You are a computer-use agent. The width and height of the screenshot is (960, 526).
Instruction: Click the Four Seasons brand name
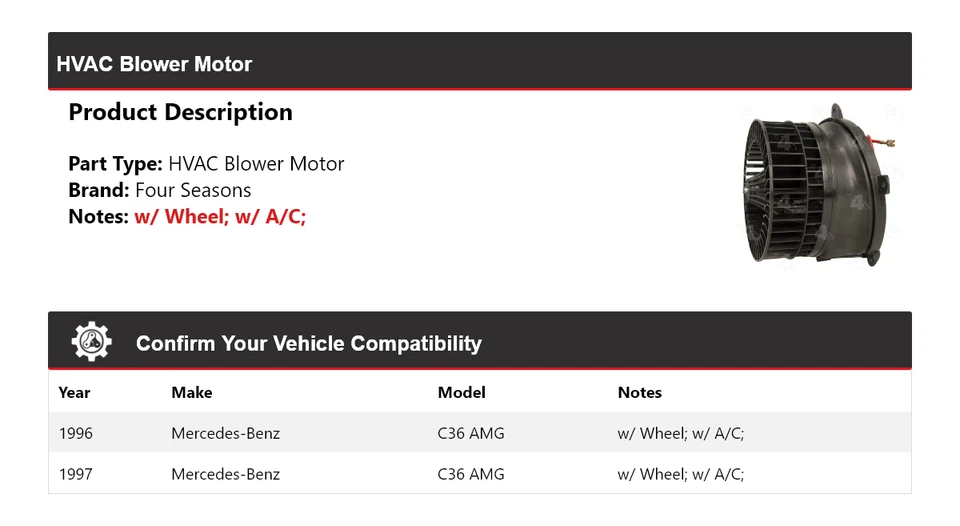(x=193, y=190)
